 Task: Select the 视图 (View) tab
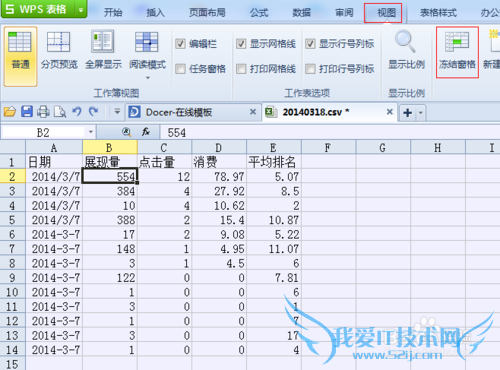click(383, 13)
